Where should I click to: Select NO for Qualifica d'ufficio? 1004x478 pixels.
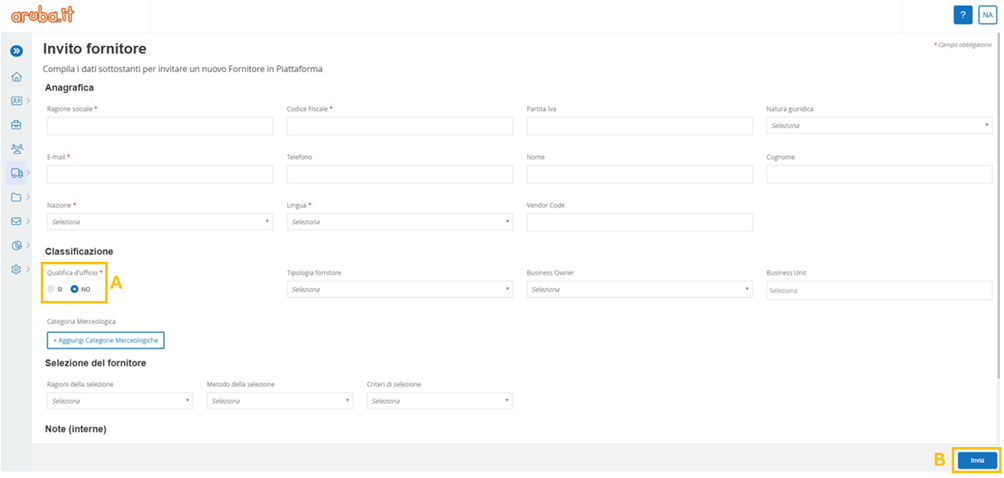pos(75,289)
